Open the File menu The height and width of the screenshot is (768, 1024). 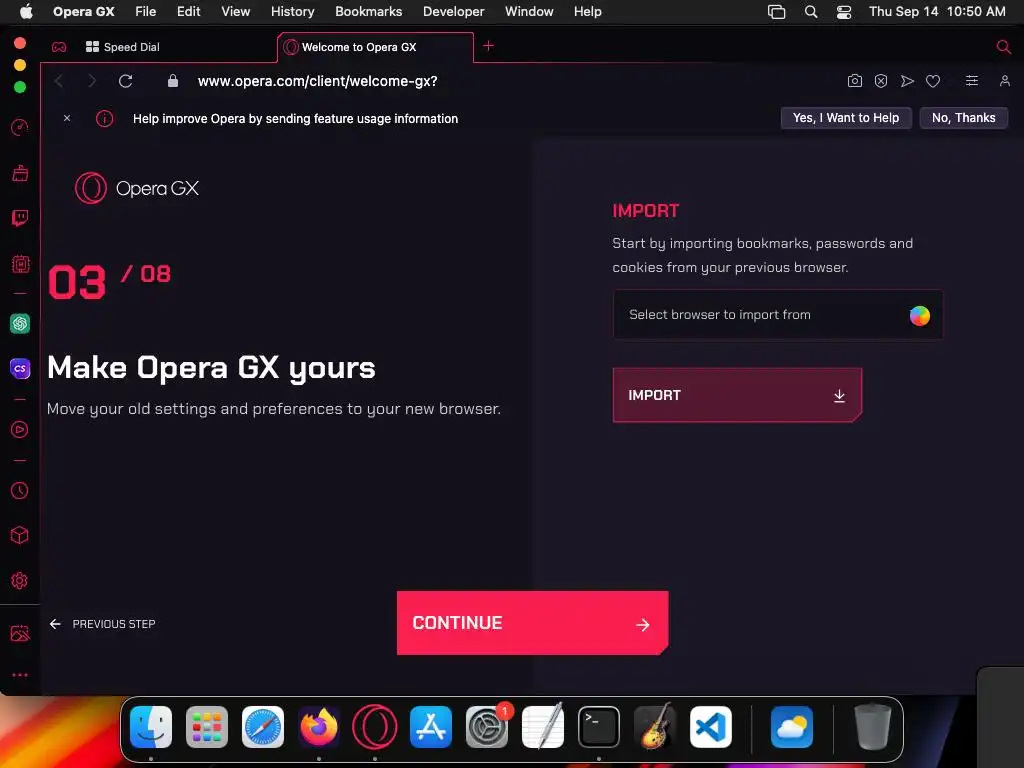(x=146, y=11)
